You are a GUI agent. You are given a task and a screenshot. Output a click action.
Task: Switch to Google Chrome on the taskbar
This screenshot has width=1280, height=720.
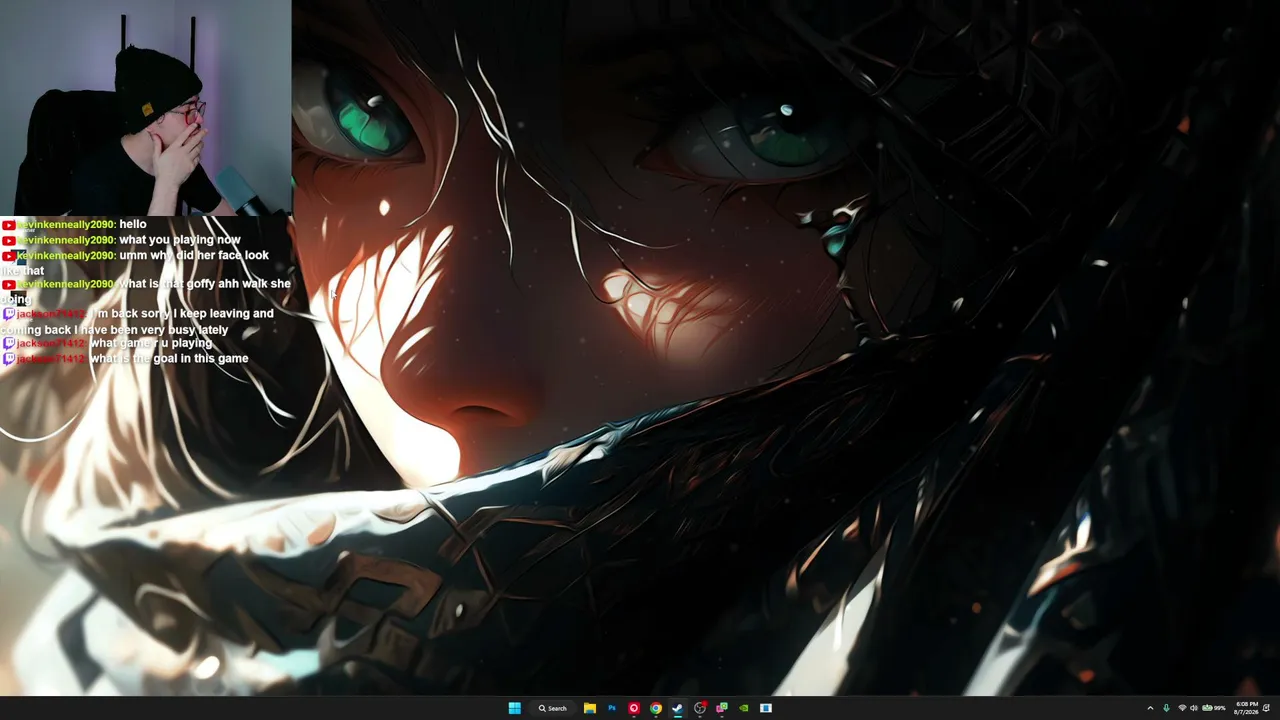click(656, 708)
